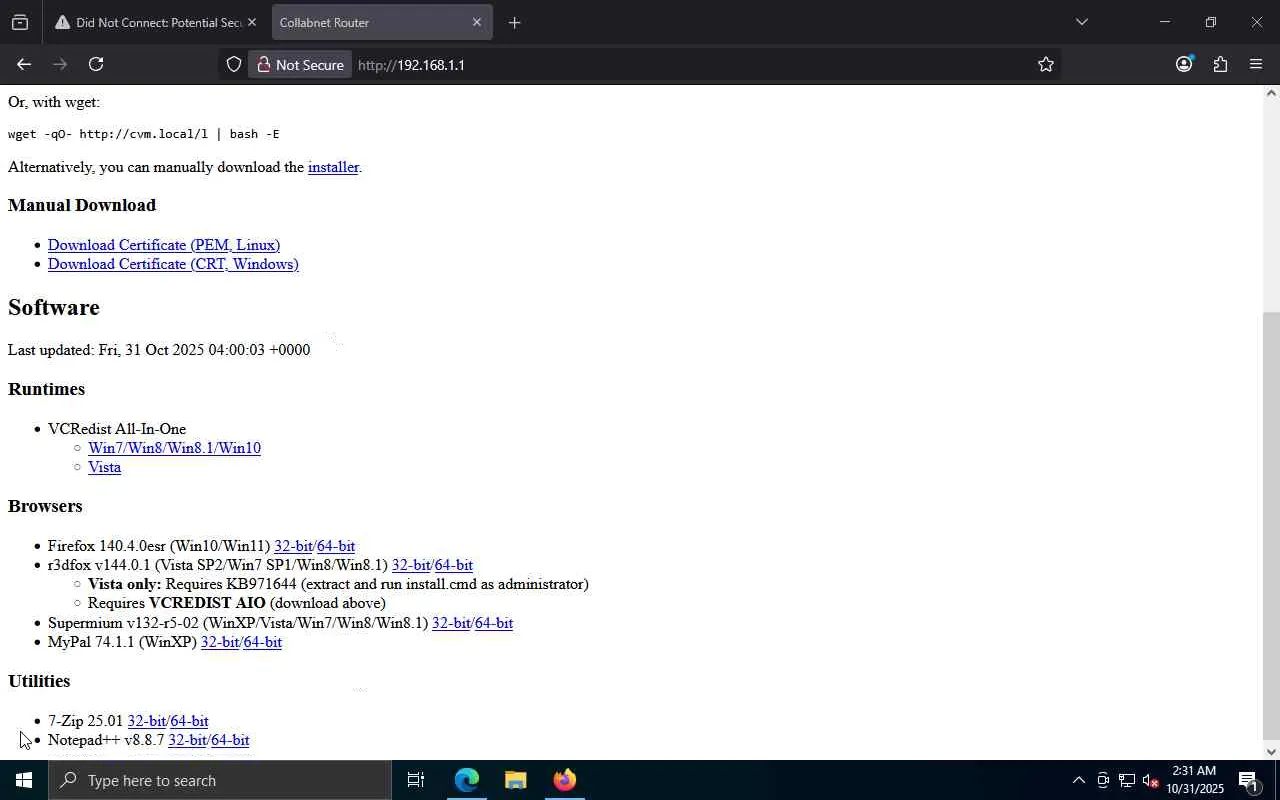List all tabs dropdown arrow
This screenshot has width=1280, height=800.
(x=1081, y=22)
